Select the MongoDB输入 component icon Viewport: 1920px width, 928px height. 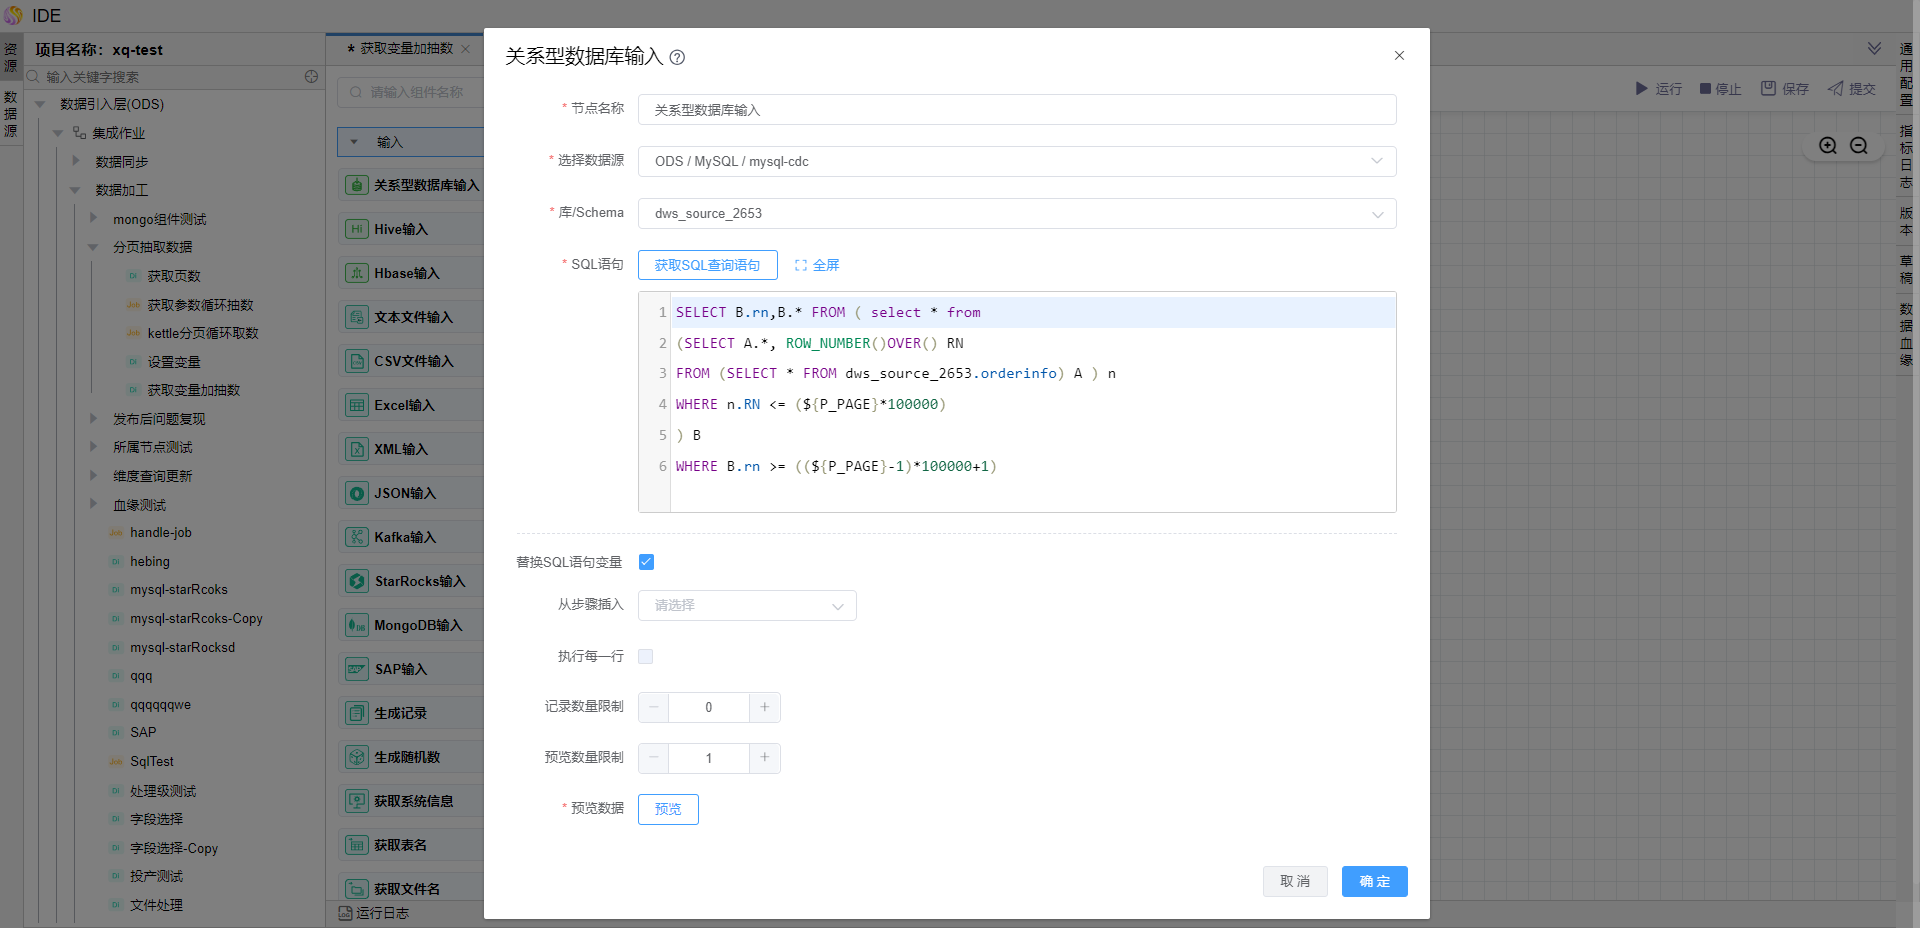pyautogui.click(x=357, y=625)
